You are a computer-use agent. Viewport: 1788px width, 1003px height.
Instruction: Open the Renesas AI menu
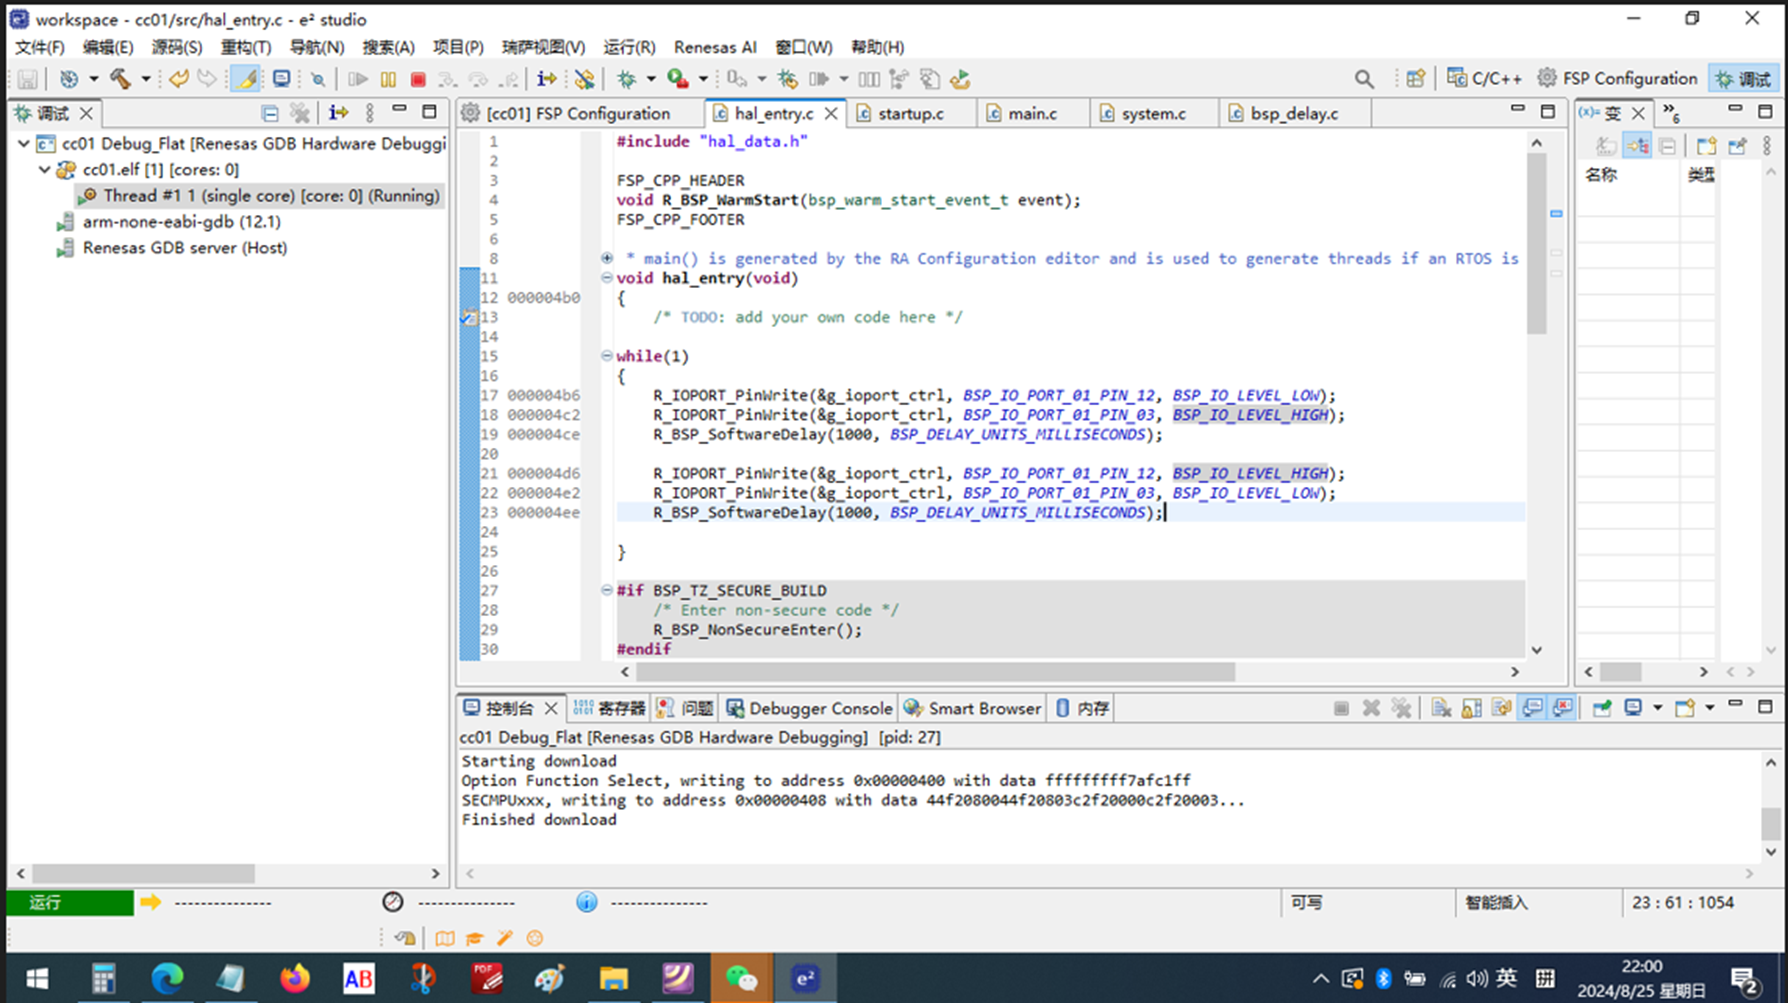click(715, 47)
